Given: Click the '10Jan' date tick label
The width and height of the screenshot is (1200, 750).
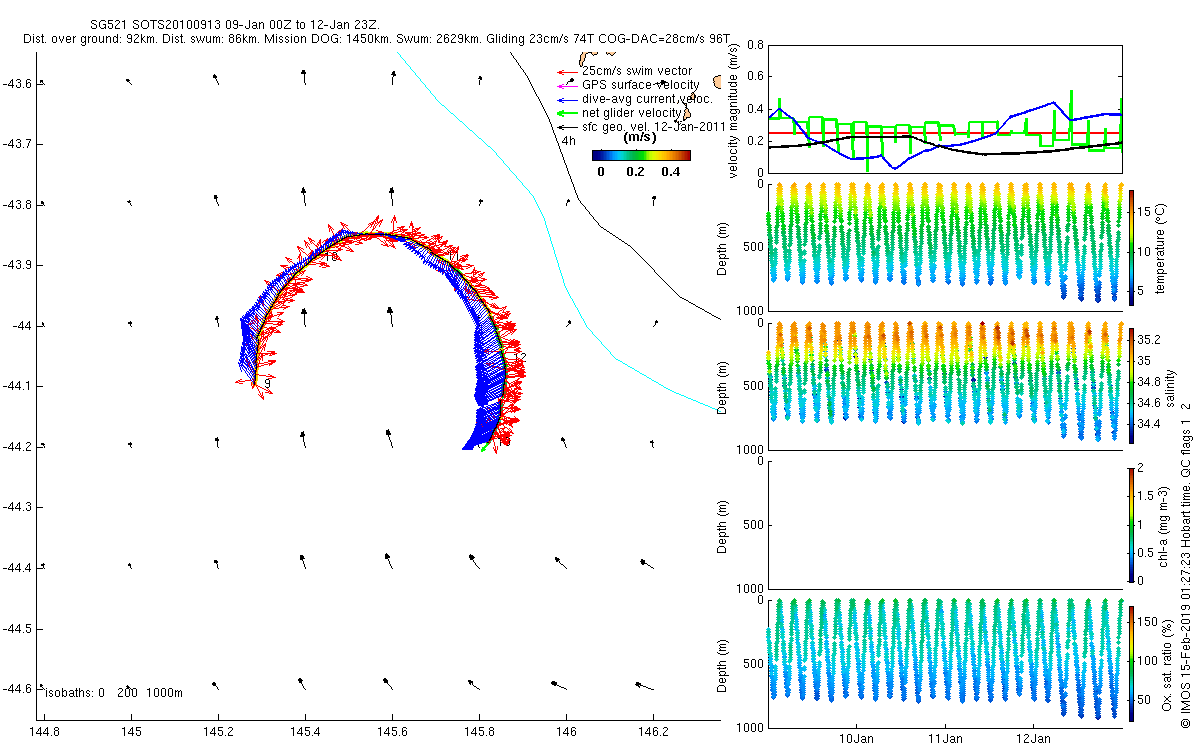Looking at the screenshot, I should coord(857,739).
